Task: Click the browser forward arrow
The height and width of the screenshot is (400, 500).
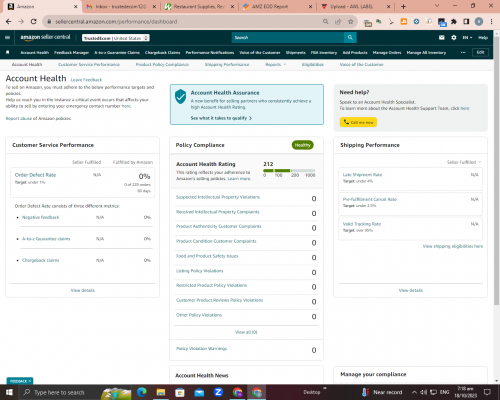Action: click(x=21, y=22)
